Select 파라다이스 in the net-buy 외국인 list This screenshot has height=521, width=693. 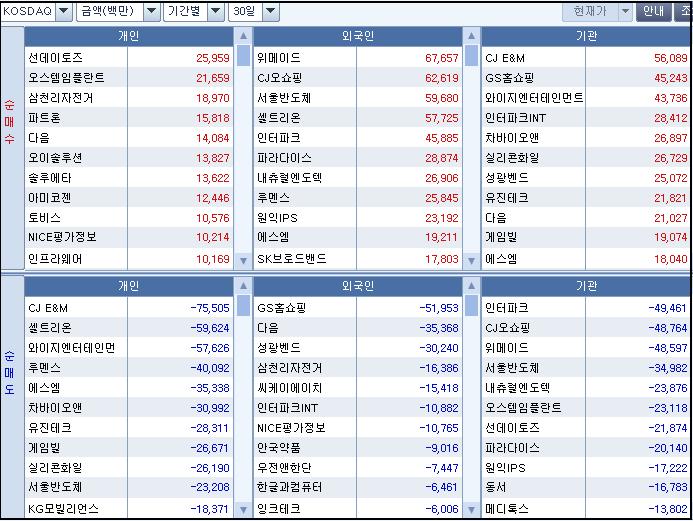pos(284,158)
